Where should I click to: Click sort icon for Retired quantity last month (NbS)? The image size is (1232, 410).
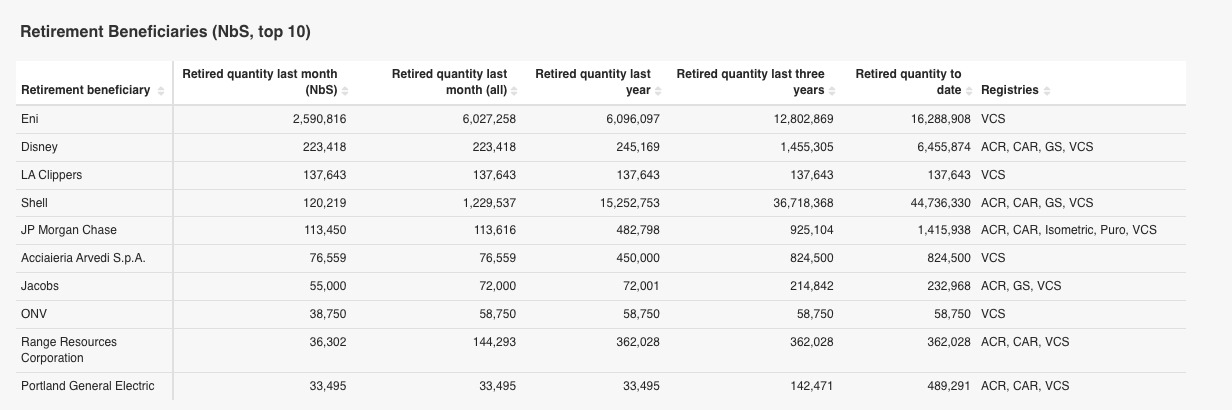pyautogui.click(x=345, y=91)
